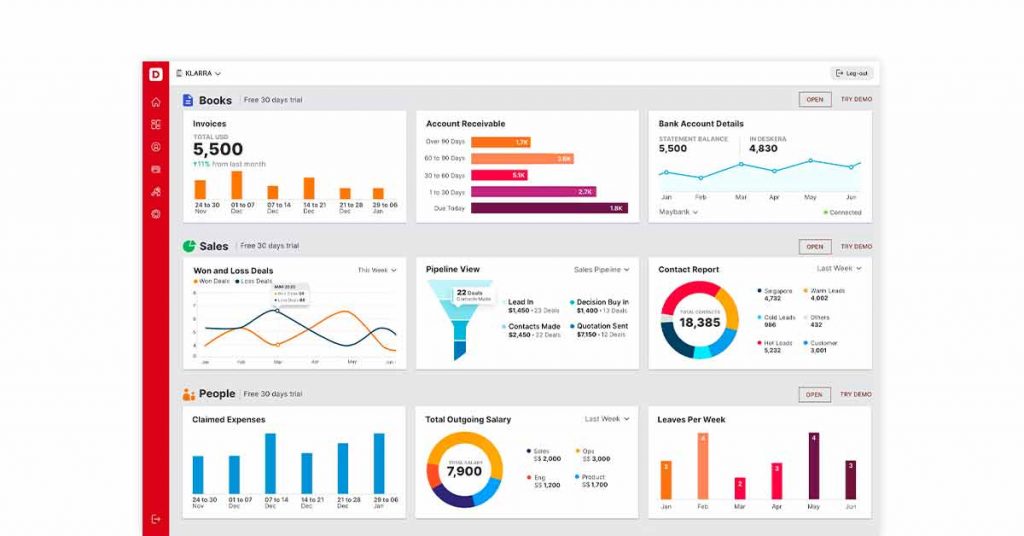The width and height of the screenshot is (1024, 536).
Task: Click TRY DEMO link for Books
Action: [x=856, y=99]
